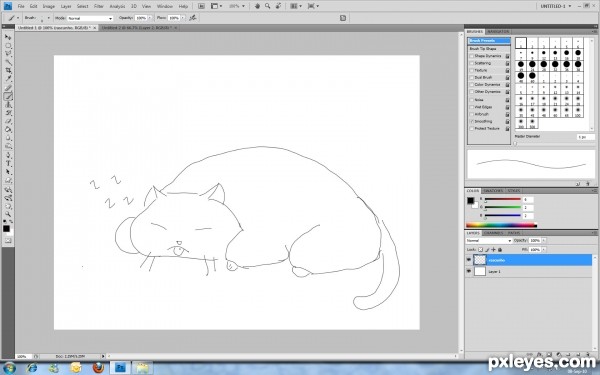Enable Shape Dynamics checkbox
The image size is (600, 375).
(471, 56)
